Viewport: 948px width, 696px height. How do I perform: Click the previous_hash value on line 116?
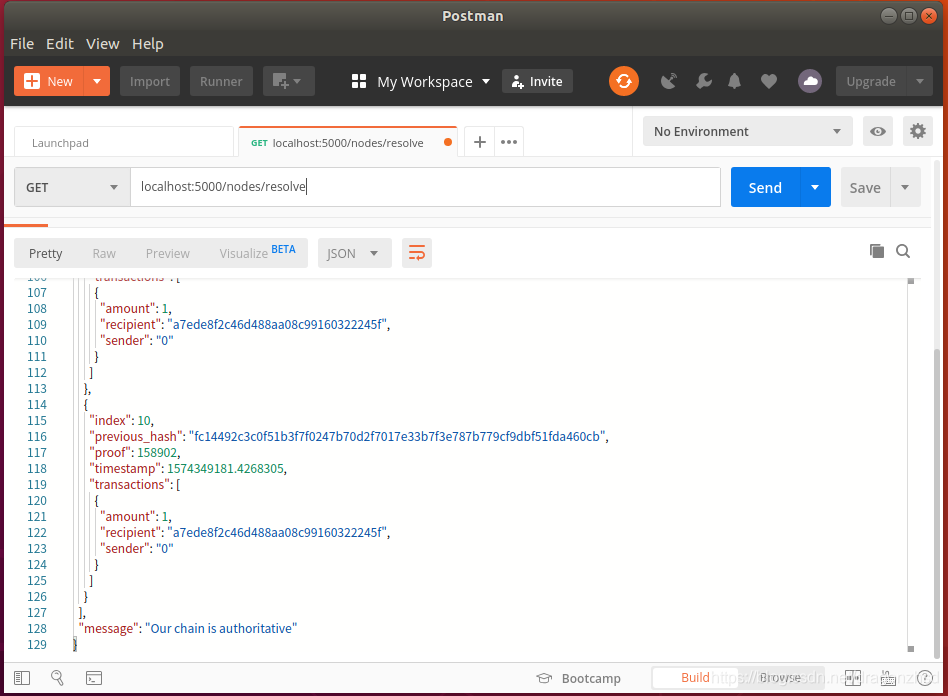[x=398, y=436]
